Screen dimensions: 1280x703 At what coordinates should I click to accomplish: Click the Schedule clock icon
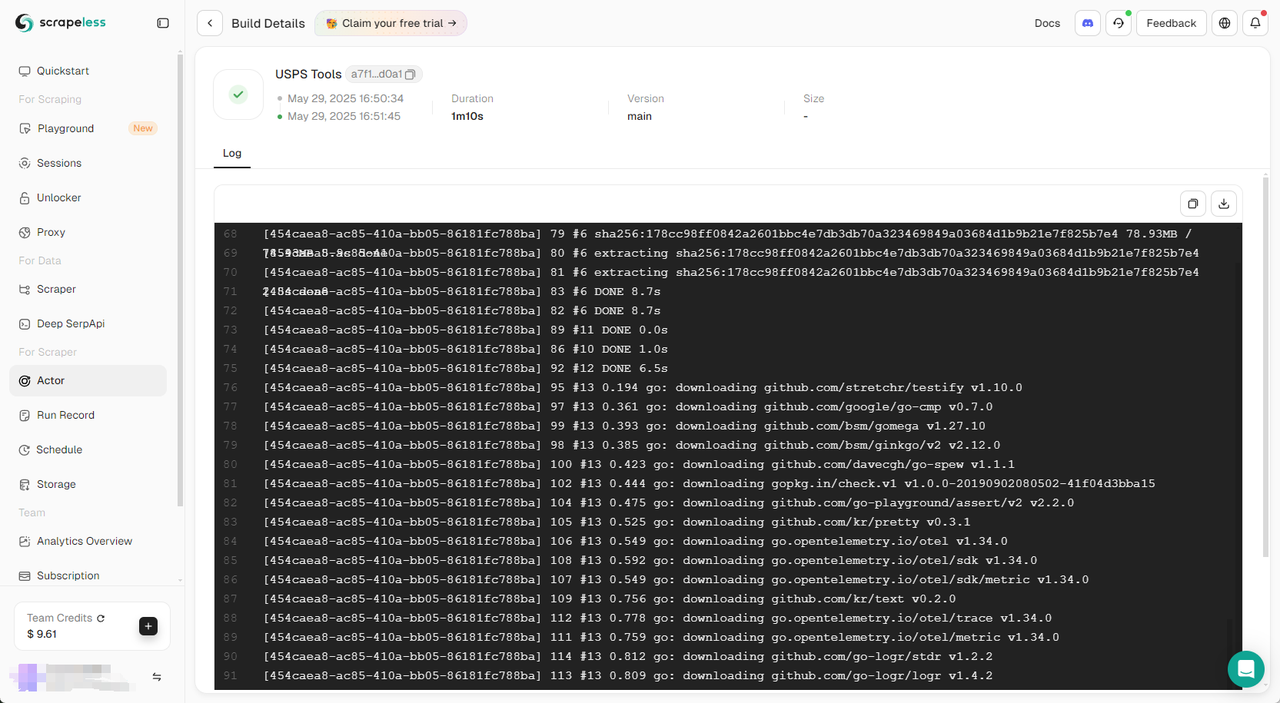[x=25, y=450]
